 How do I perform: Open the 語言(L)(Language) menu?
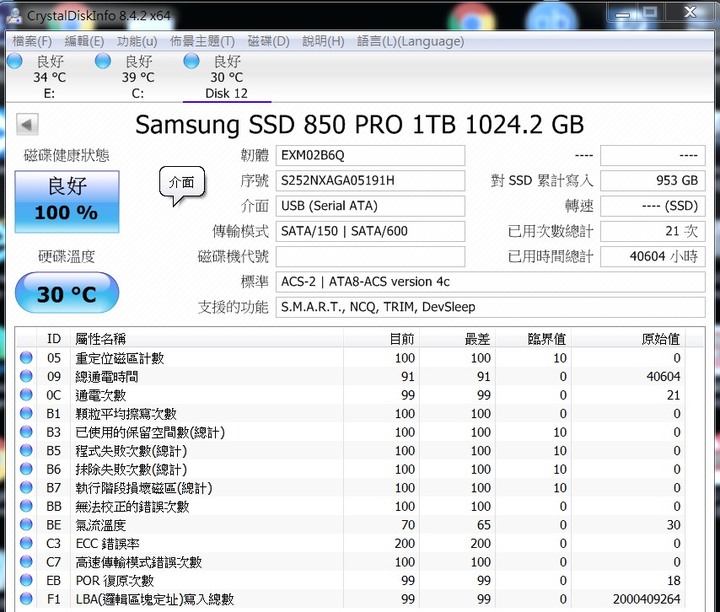click(x=411, y=41)
